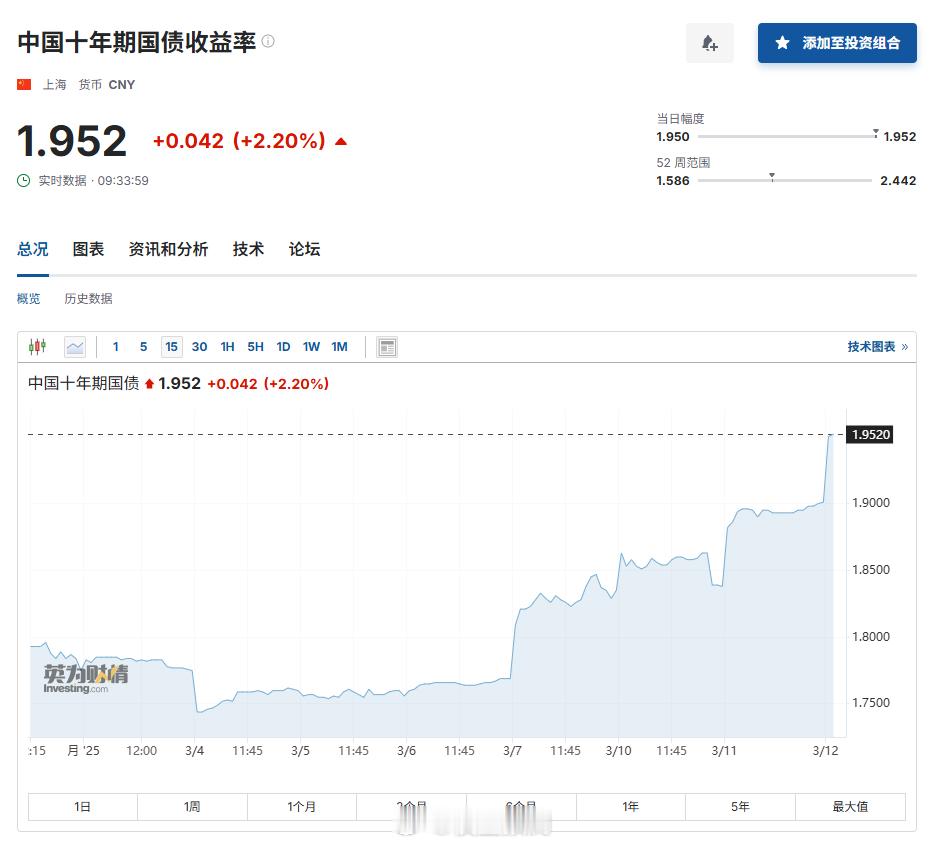The width and height of the screenshot is (948, 845).
Task: Open the 资讯和分析 tab
Action: [x=168, y=249]
